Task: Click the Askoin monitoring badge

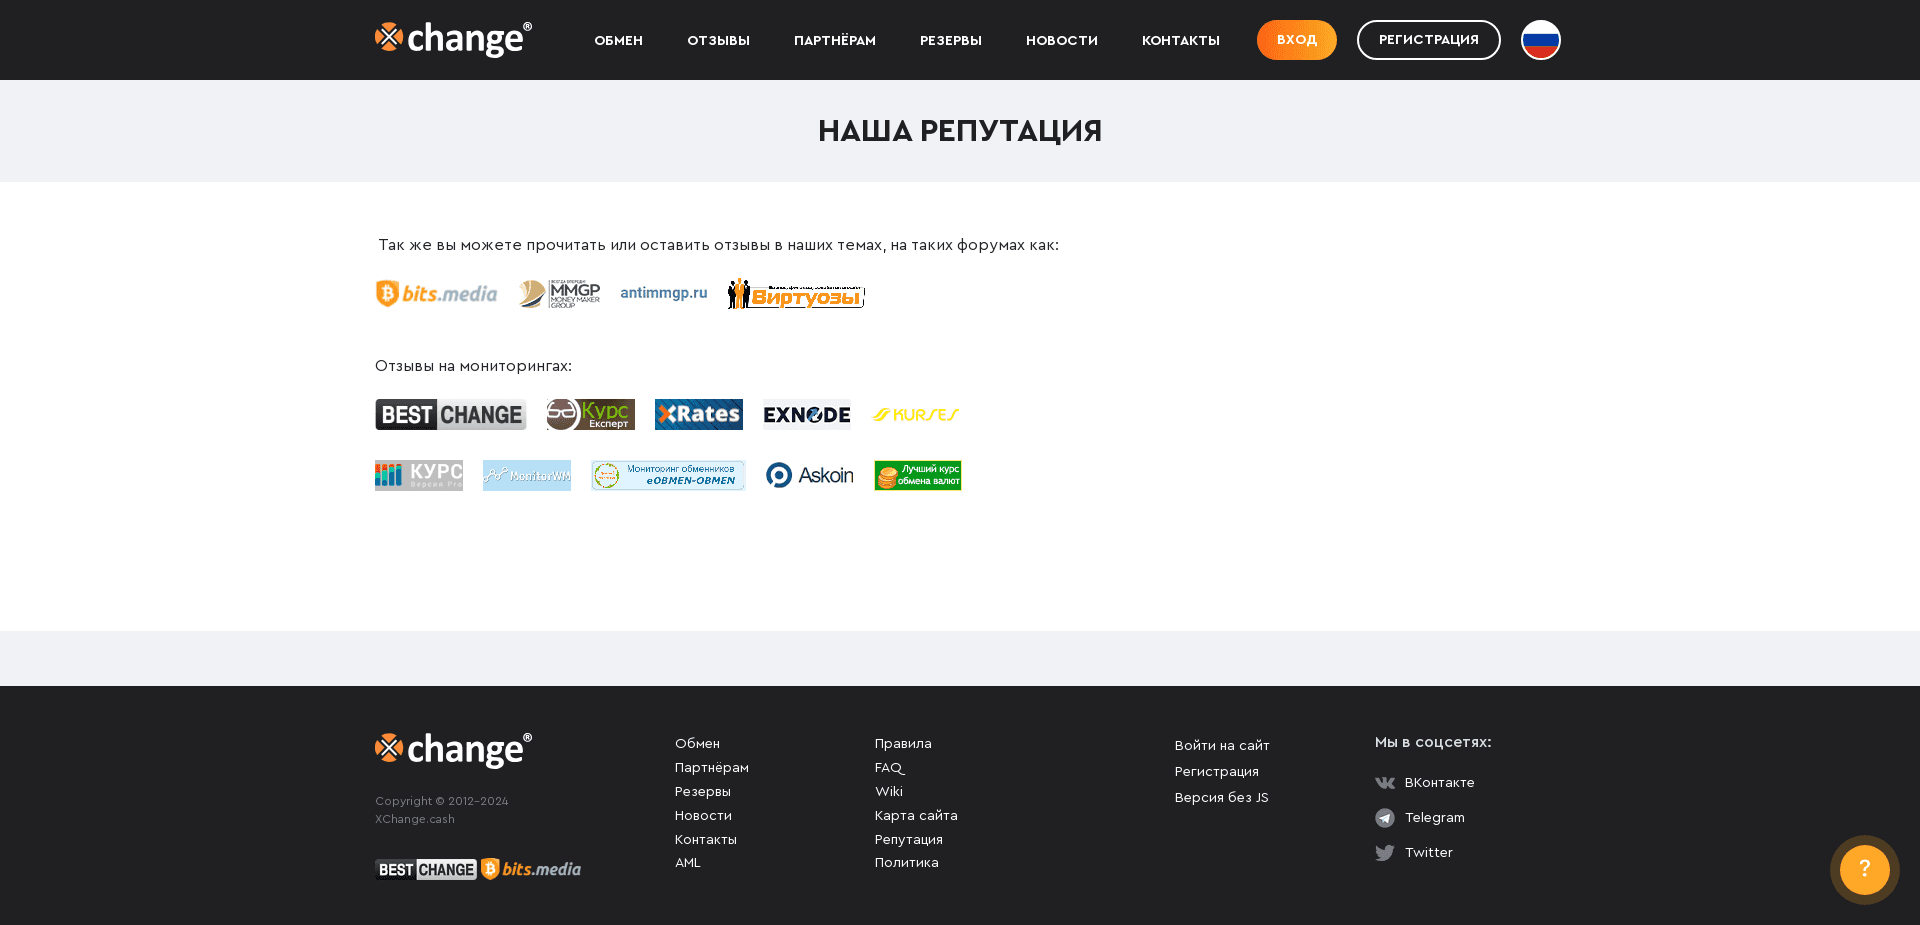Action: (x=809, y=475)
